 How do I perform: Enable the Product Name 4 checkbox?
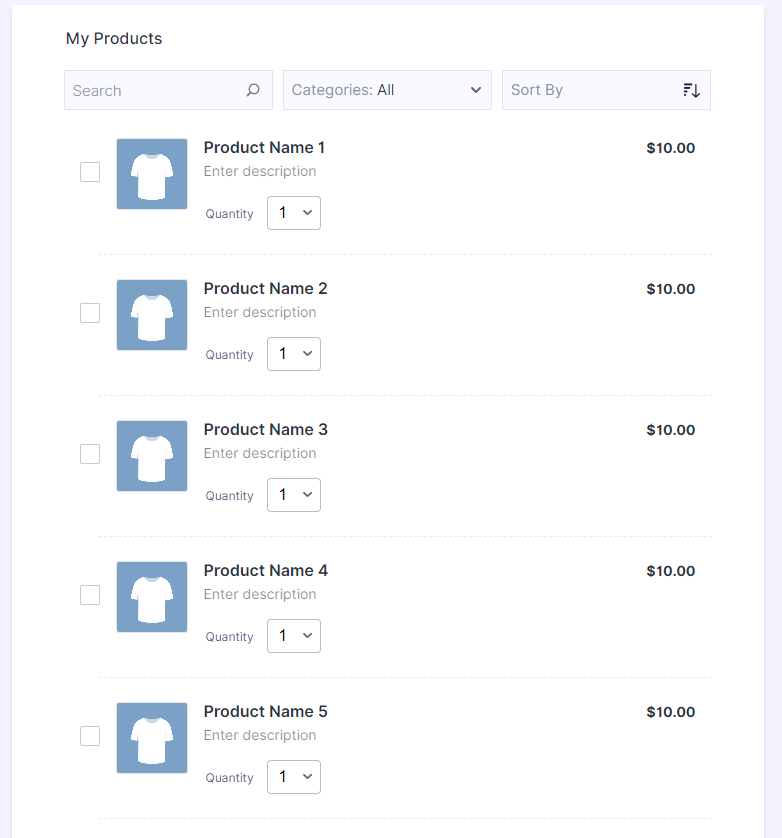tap(90, 595)
